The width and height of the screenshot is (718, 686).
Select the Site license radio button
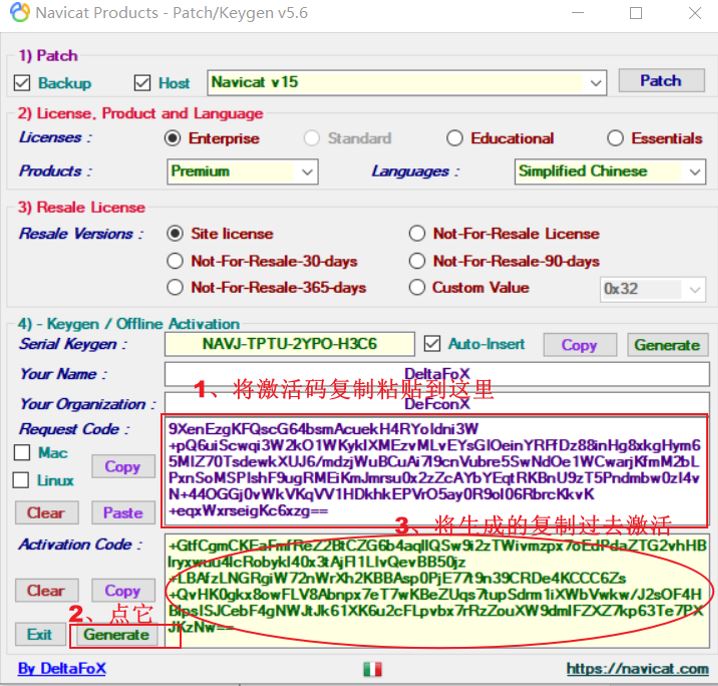[175, 234]
